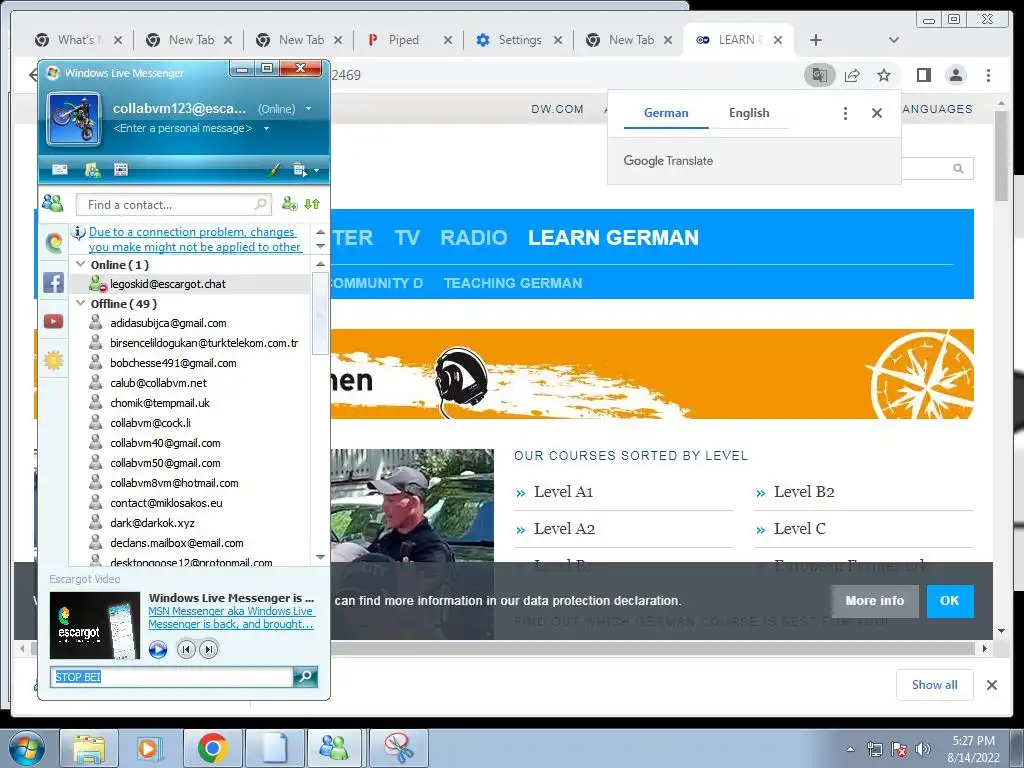Click the add a contact icon
The width and height of the screenshot is (1024, 768).
(x=289, y=204)
